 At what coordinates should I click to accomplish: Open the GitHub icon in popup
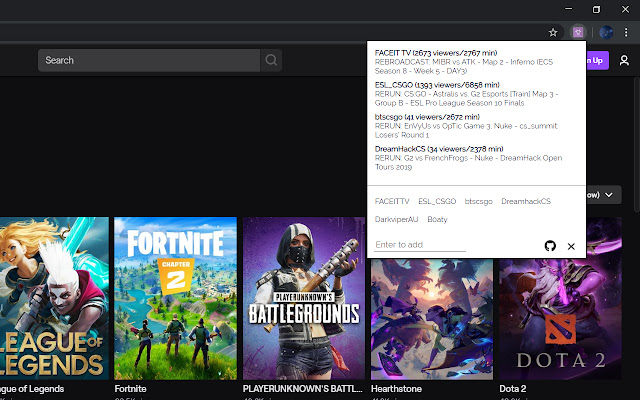tap(550, 246)
